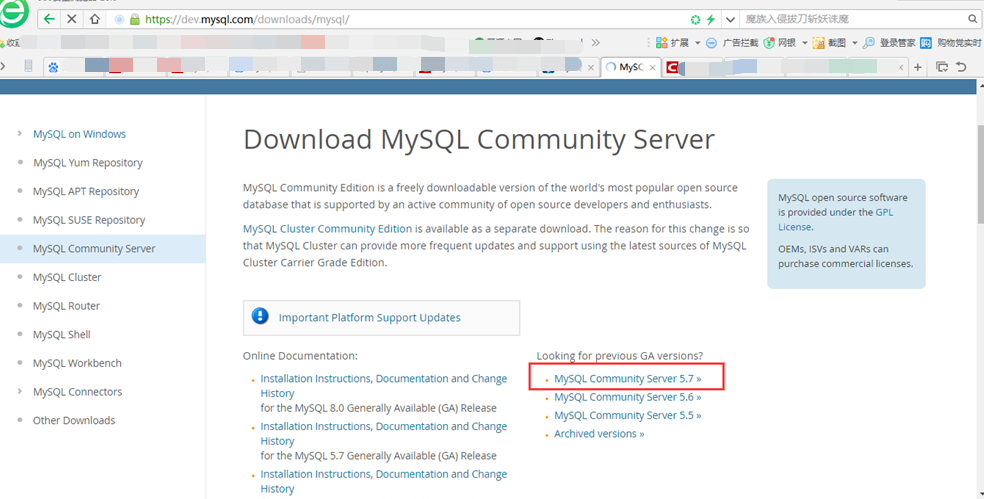Expand the 网银 dropdown arrow
This screenshot has width=984, height=499.
point(805,43)
